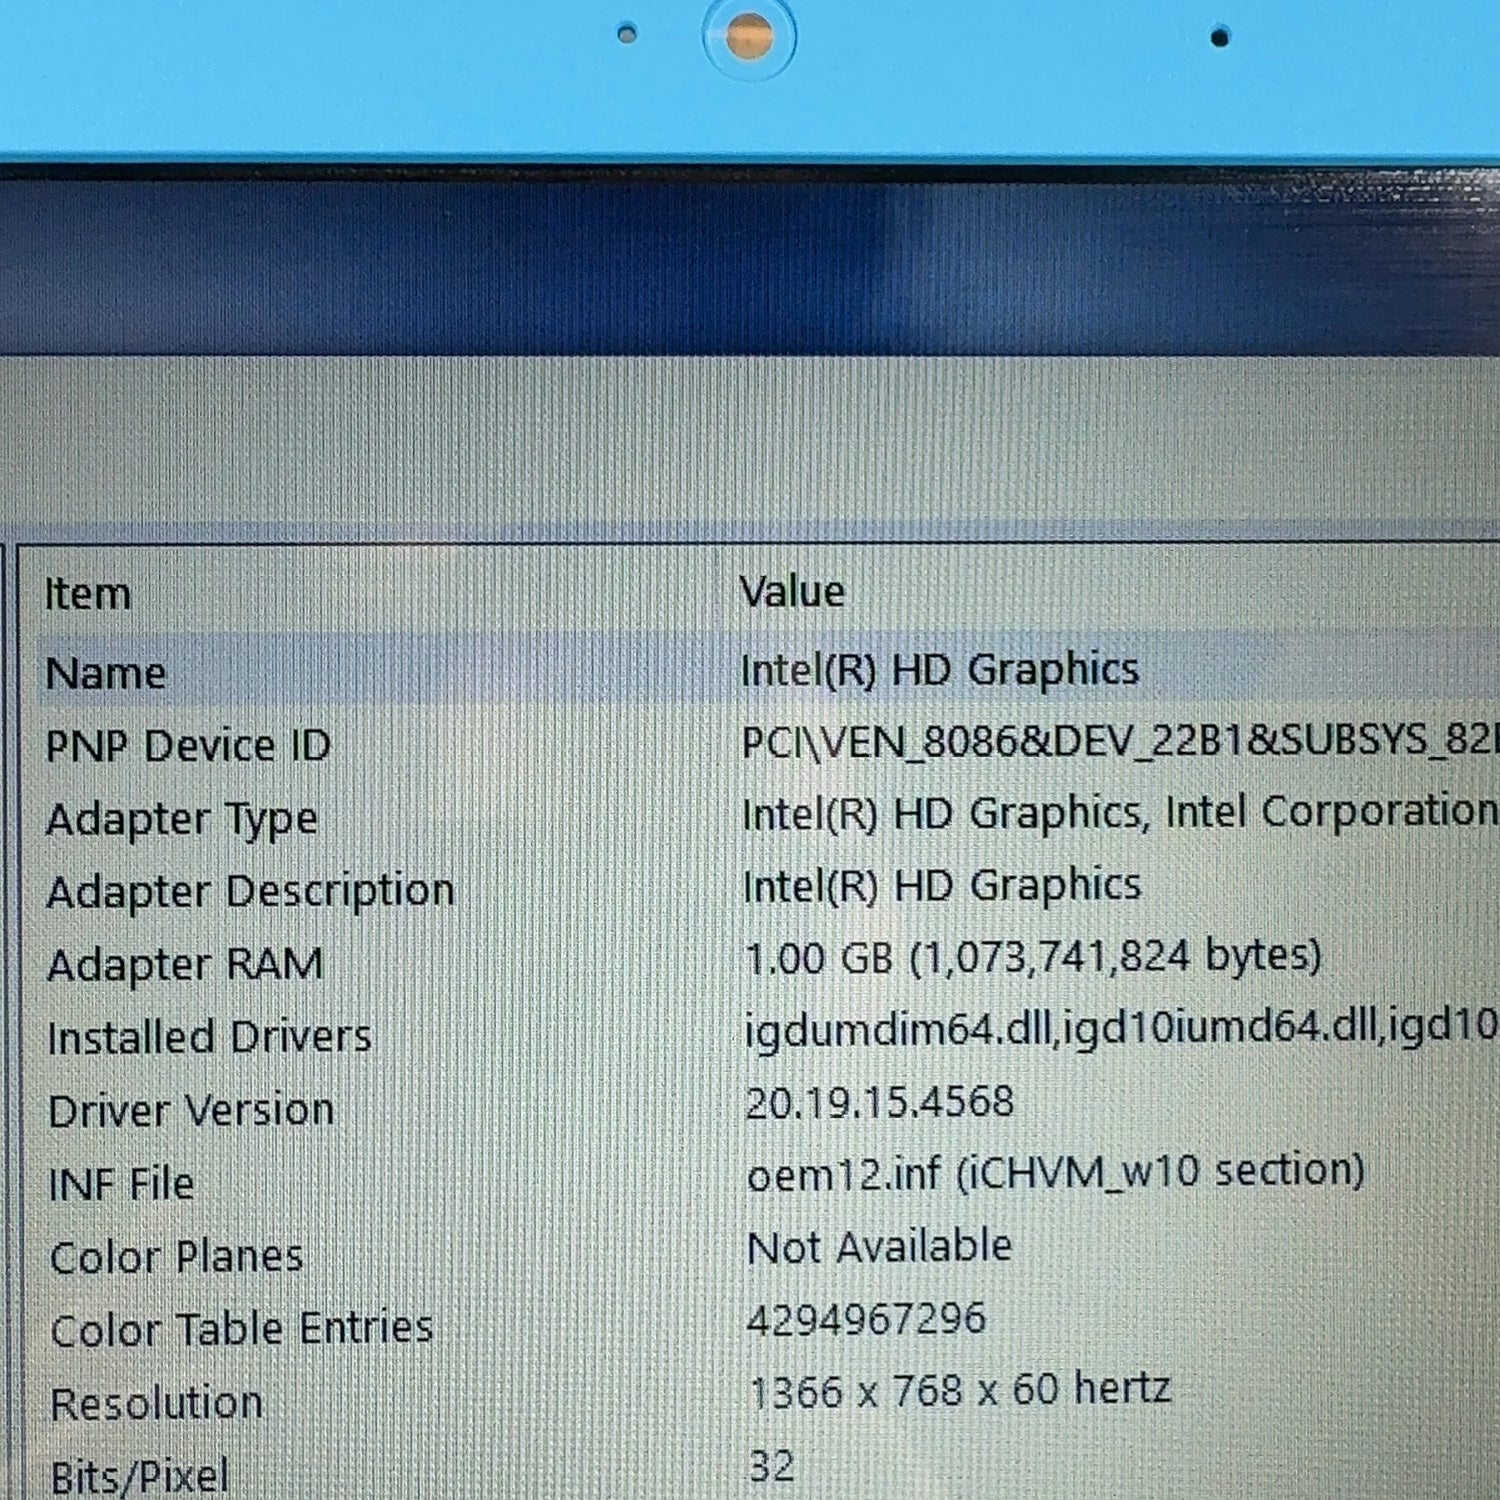The width and height of the screenshot is (1500, 1500).
Task: Select the Resolution row label
Action: (x=157, y=1404)
